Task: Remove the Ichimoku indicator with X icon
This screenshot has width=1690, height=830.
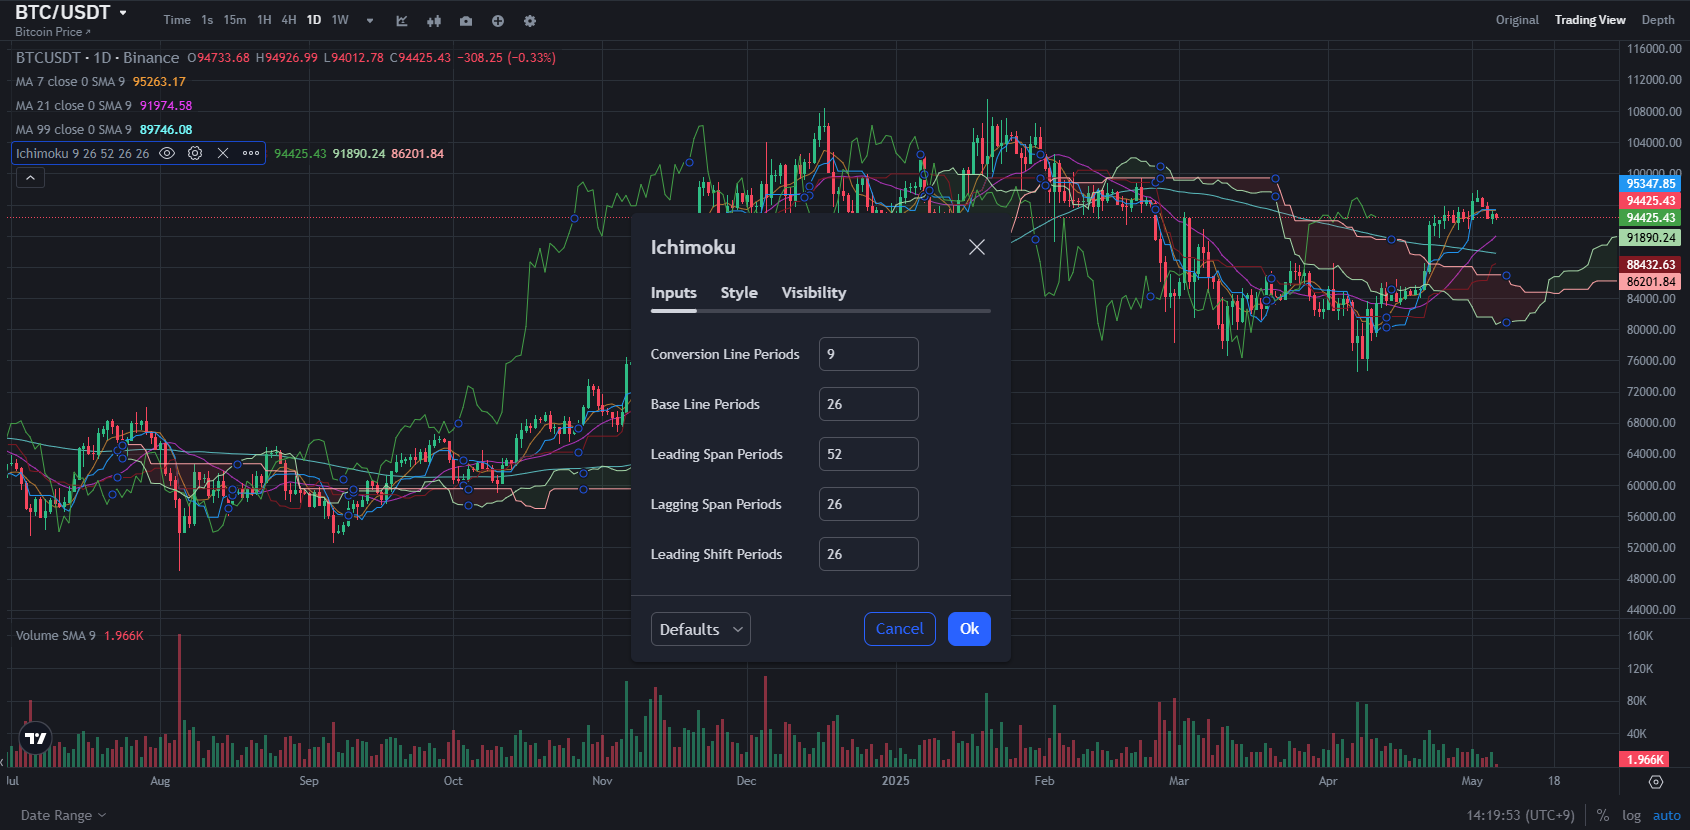Action: (x=223, y=153)
